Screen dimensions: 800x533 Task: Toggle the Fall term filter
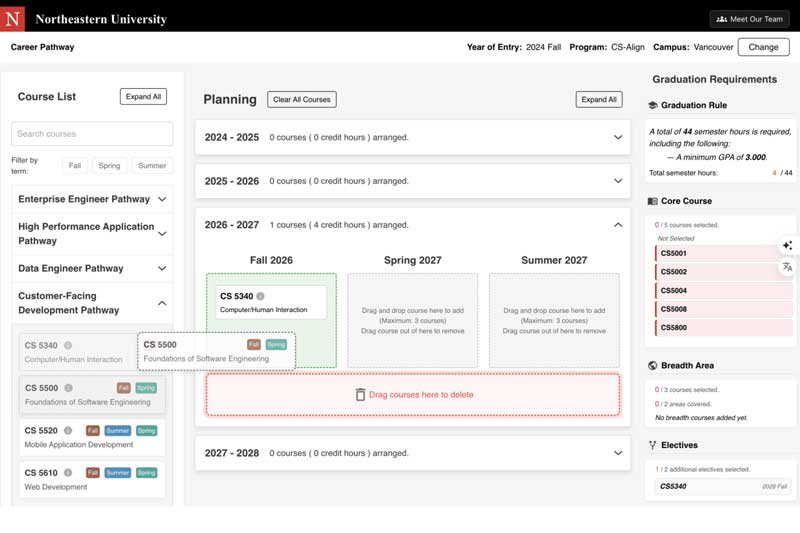pyautogui.click(x=75, y=166)
